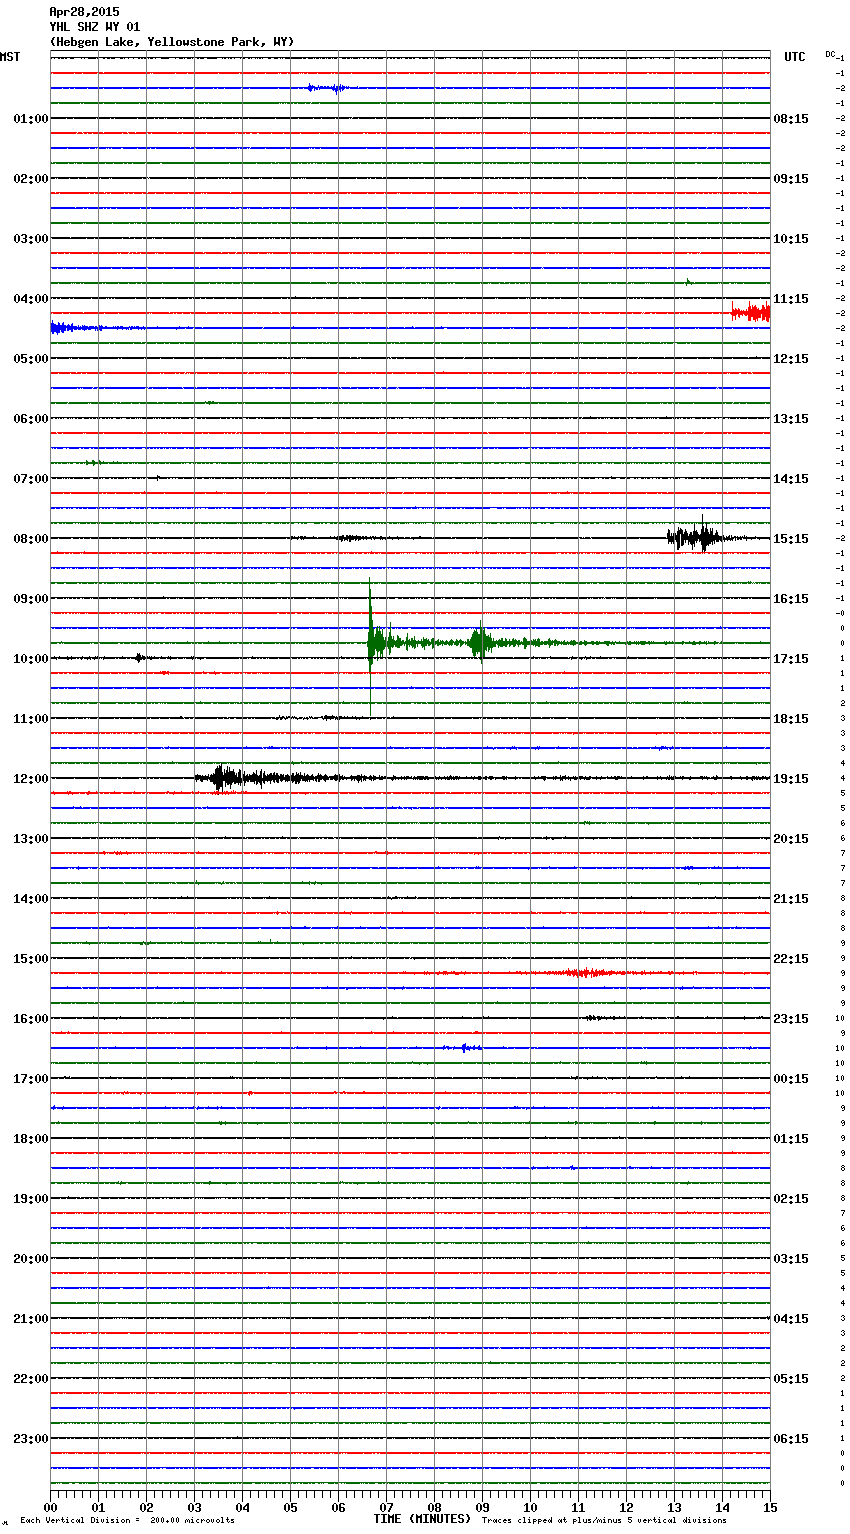
Task: Click the UTC label "08:15"
Action: click(x=791, y=119)
